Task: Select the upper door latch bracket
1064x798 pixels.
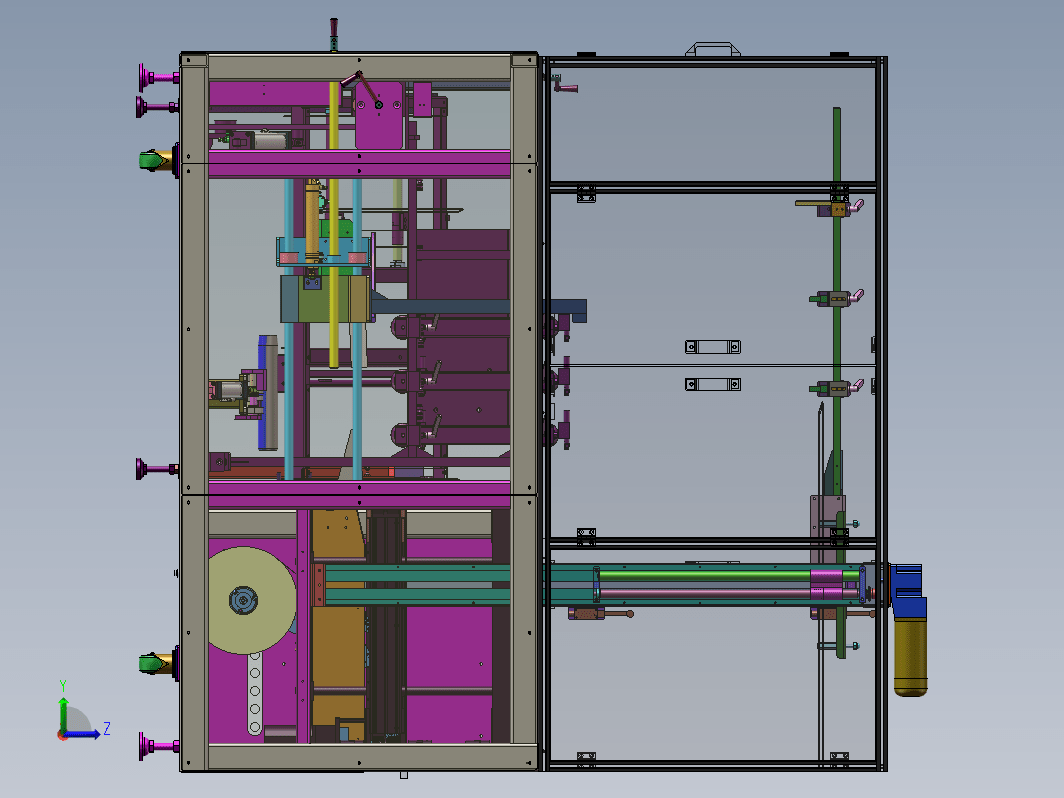Action: 712,347
